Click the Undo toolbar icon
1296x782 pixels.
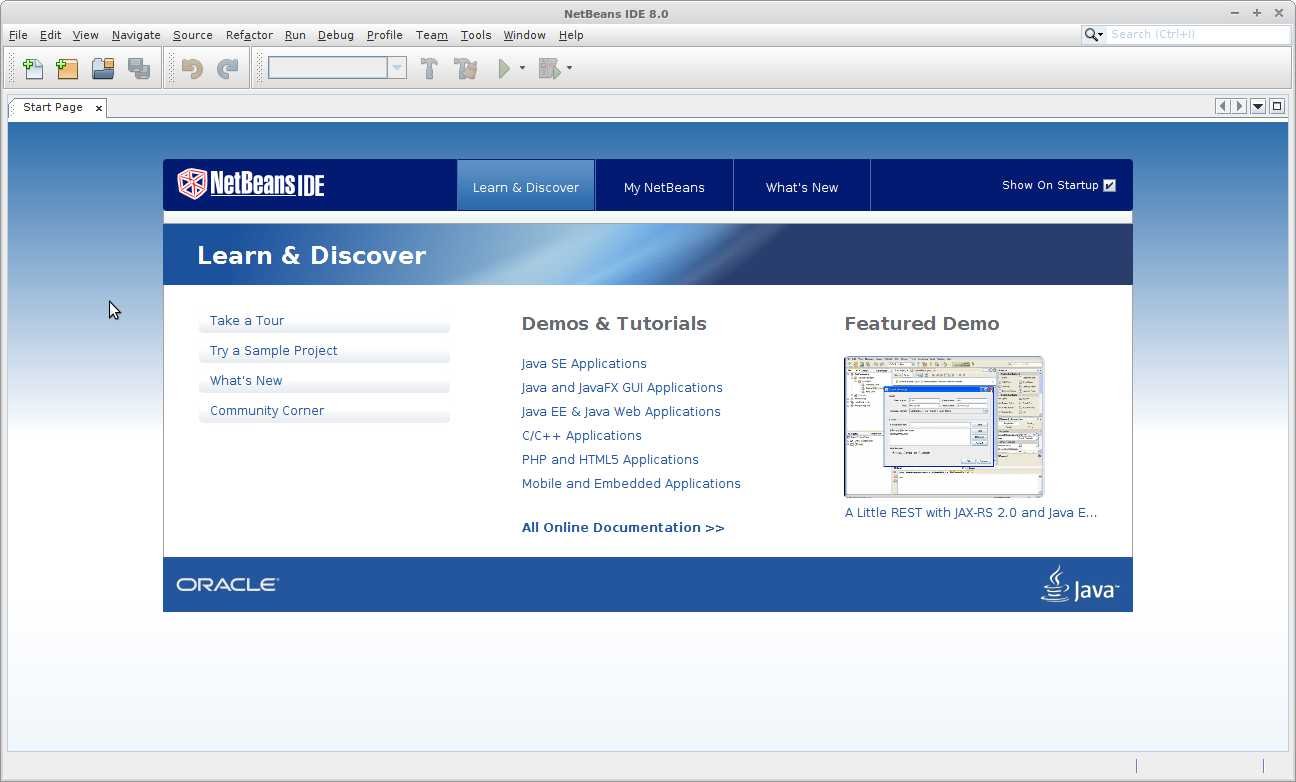pos(192,69)
